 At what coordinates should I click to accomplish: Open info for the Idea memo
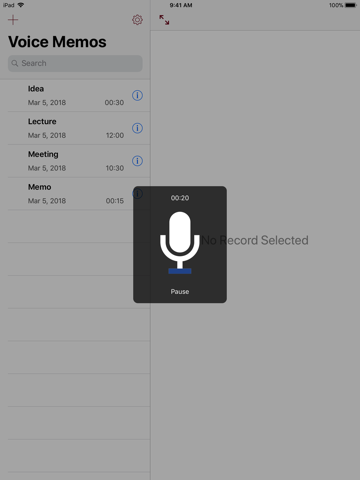137,96
